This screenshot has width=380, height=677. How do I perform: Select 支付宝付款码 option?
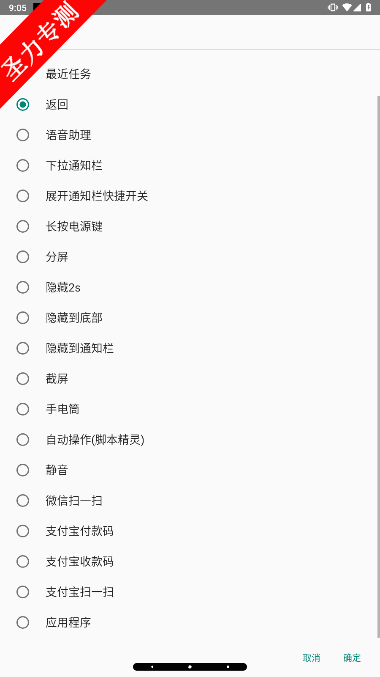(188, 531)
